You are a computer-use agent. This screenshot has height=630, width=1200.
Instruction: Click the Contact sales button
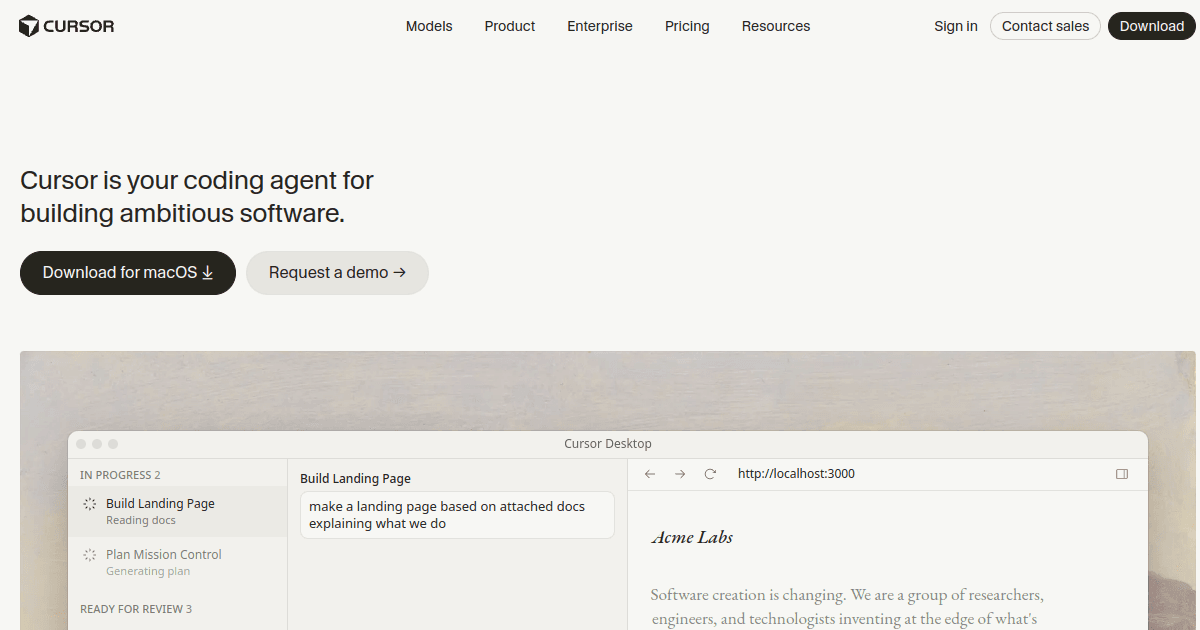(x=1045, y=26)
